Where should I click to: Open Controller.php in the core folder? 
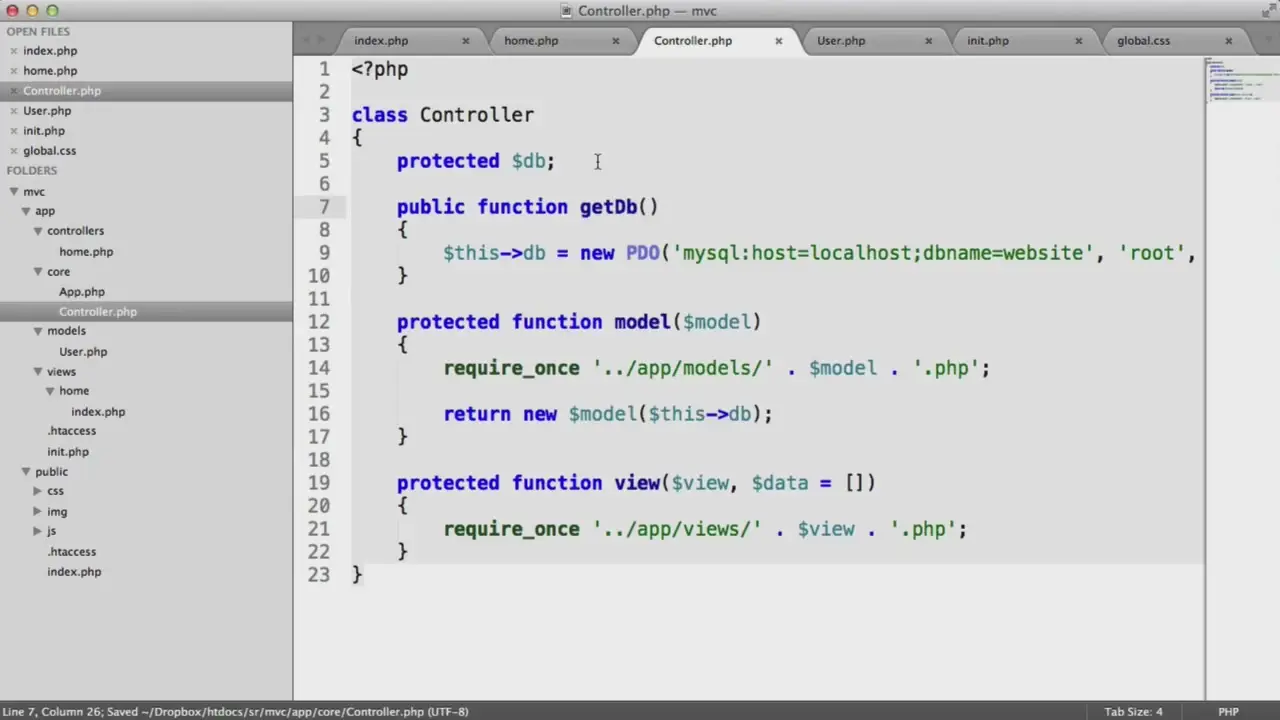tap(98, 312)
